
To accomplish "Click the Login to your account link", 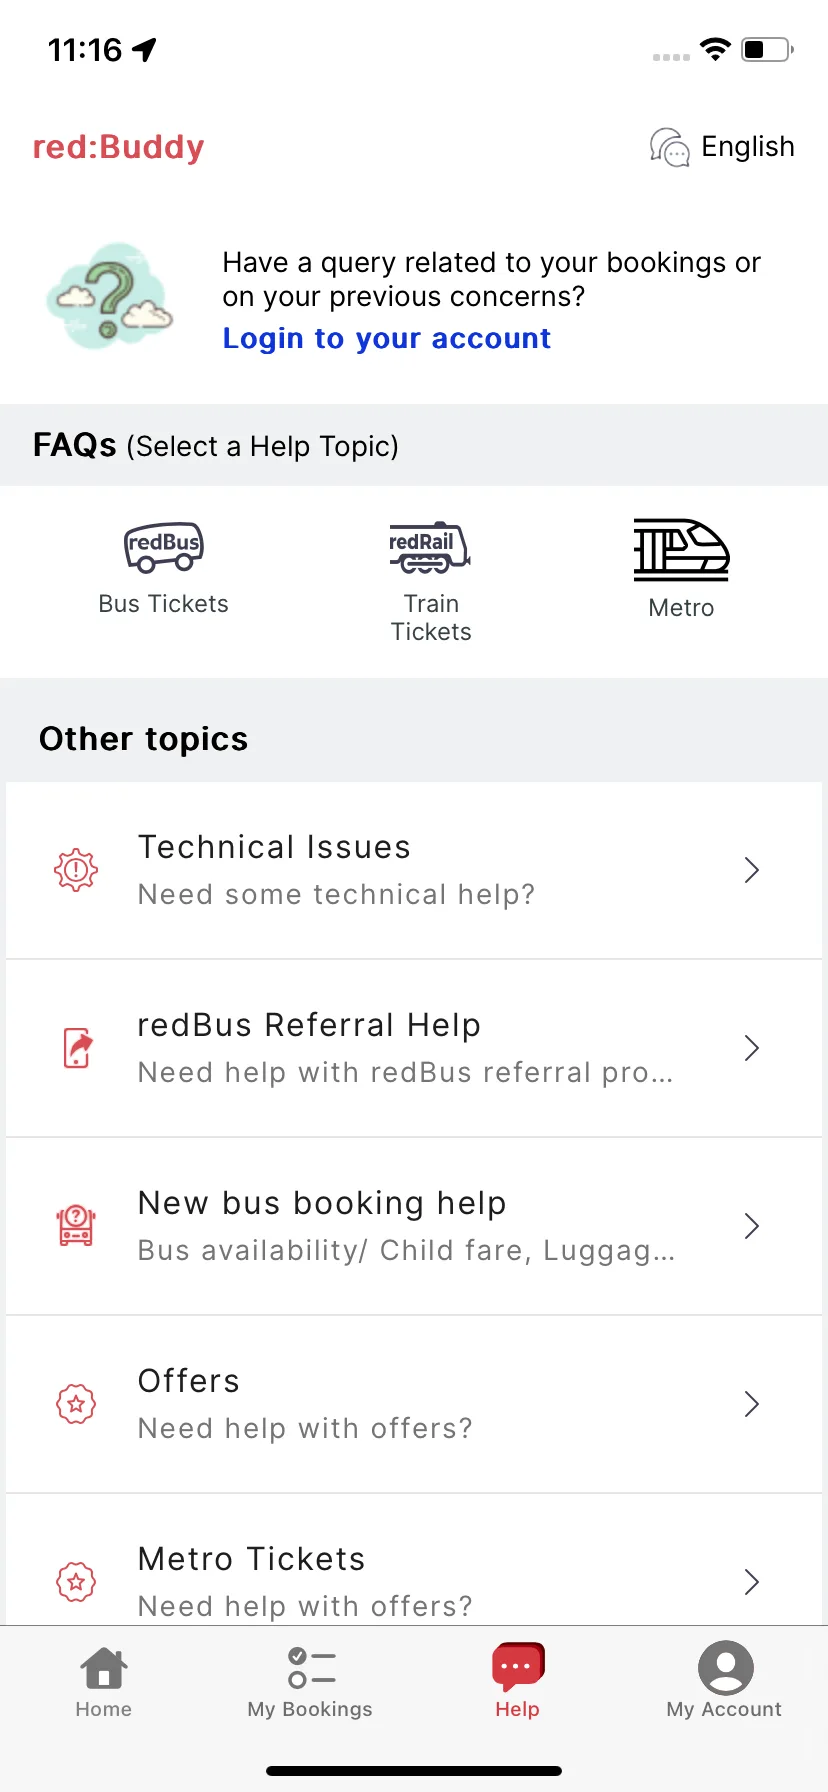I will click(386, 339).
